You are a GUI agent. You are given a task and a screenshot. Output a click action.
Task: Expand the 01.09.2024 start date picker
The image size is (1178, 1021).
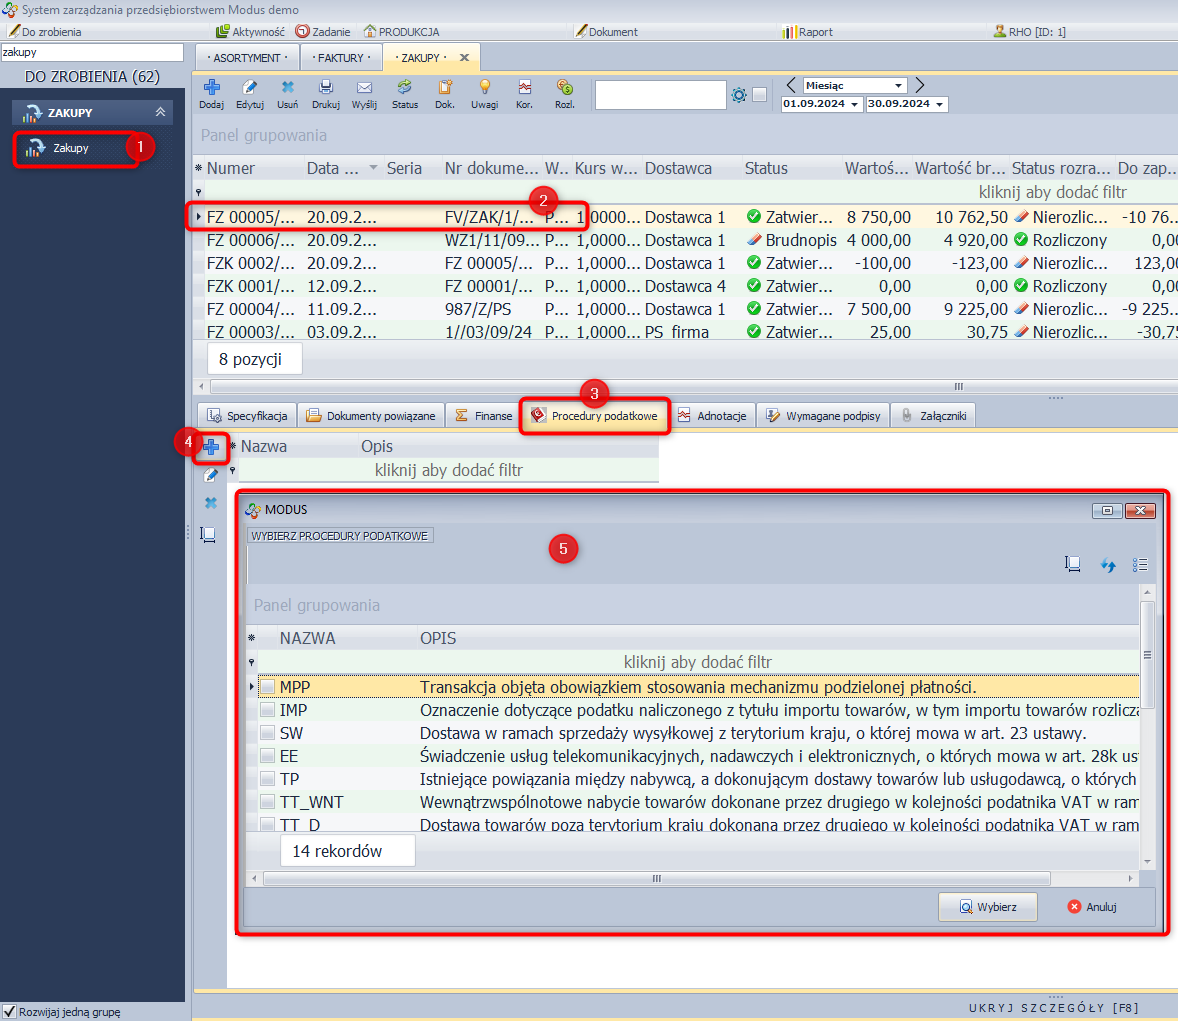[x=855, y=105]
